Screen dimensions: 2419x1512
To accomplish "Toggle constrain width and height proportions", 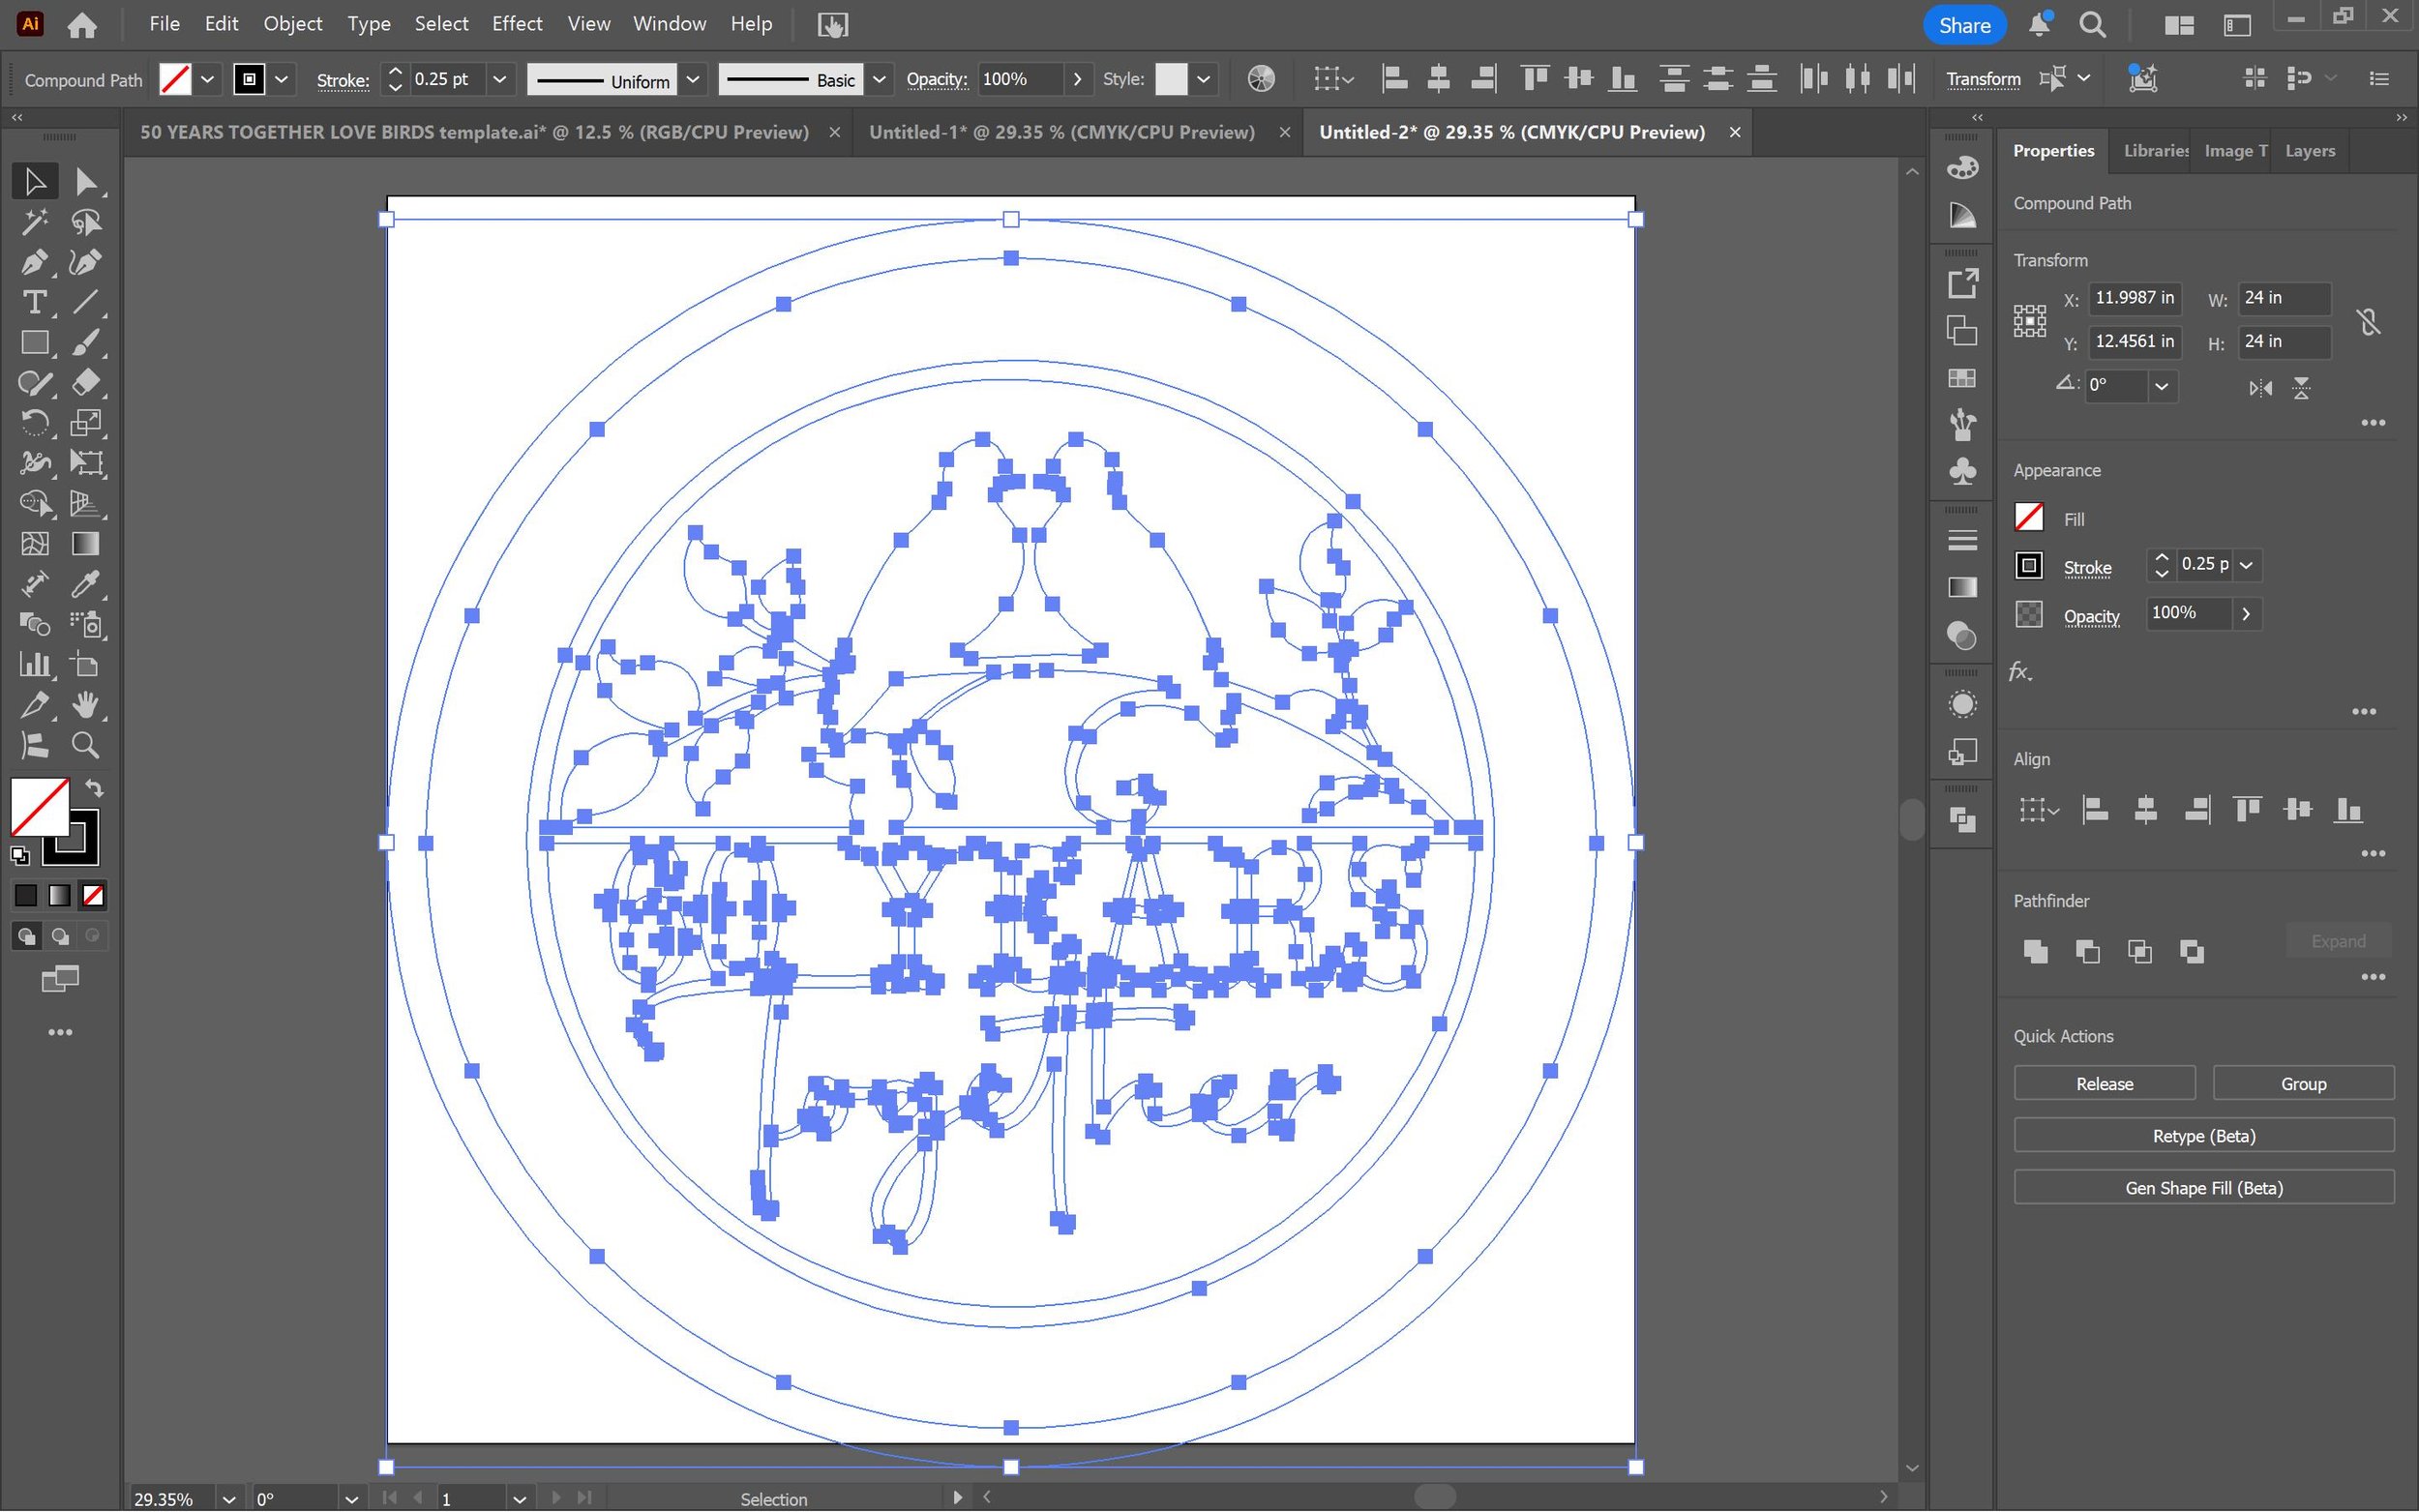I will [2367, 321].
